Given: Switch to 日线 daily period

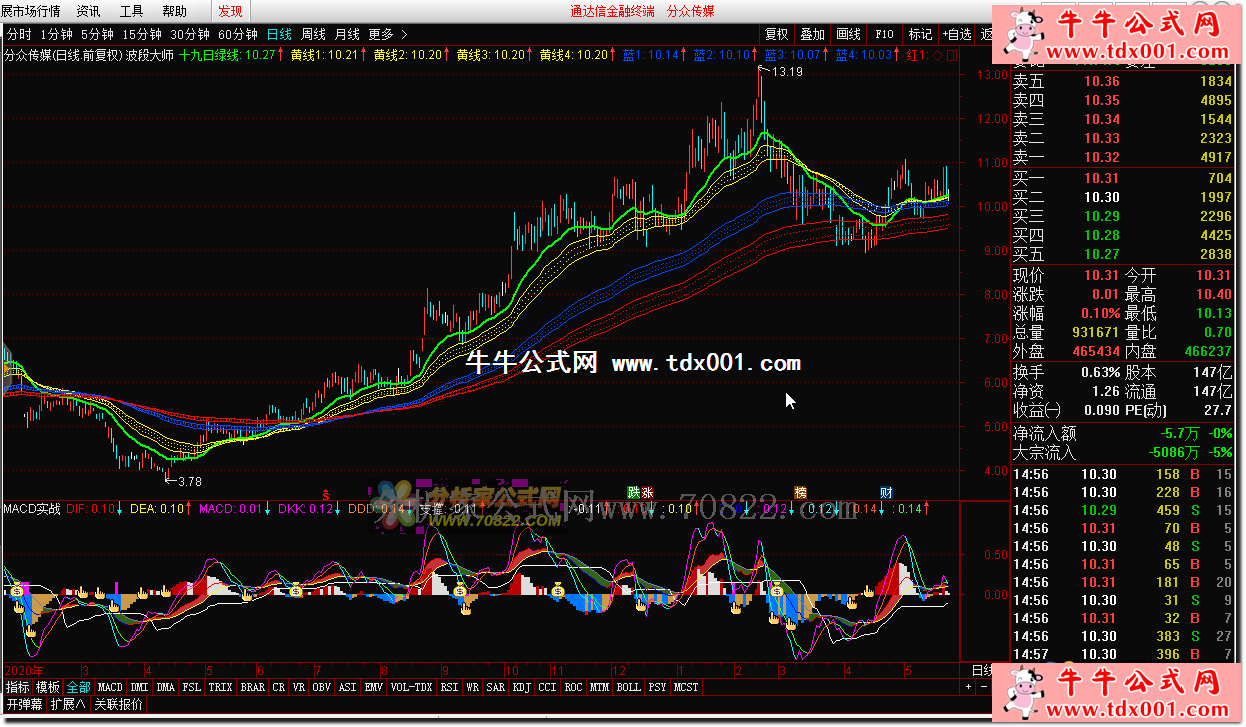Looking at the screenshot, I should tap(279, 34).
